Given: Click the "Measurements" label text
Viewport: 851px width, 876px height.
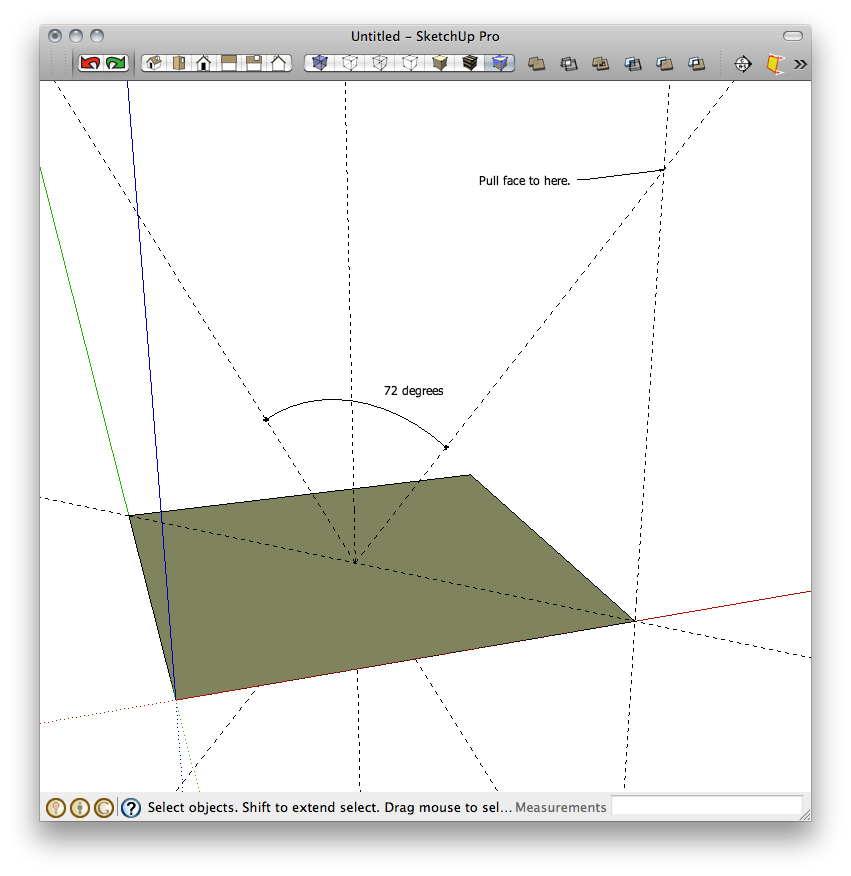Looking at the screenshot, I should (x=560, y=807).
